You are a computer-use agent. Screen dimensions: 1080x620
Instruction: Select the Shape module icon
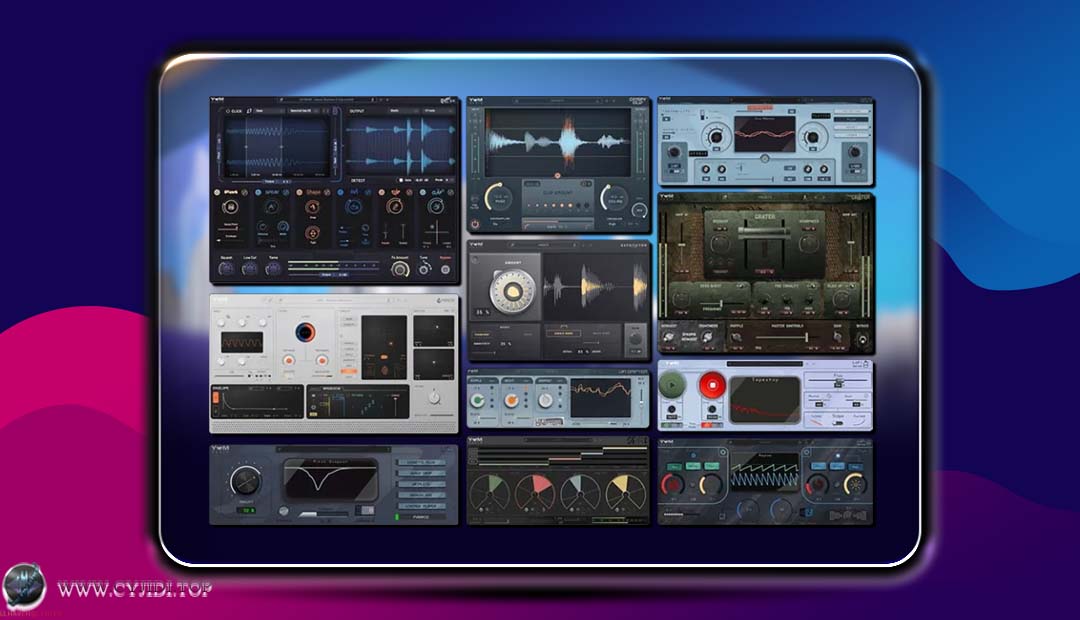pyautogui.click(x=313, y=191)
